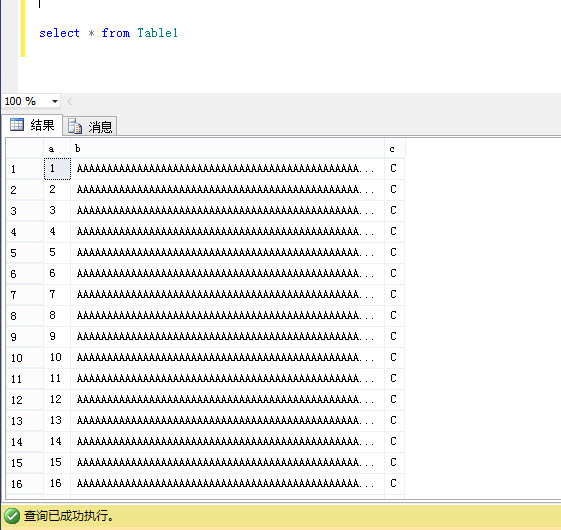Switch to the 消息 messages tab
Viewport: 561px width, 530px height.
click(x=90, y=127)
